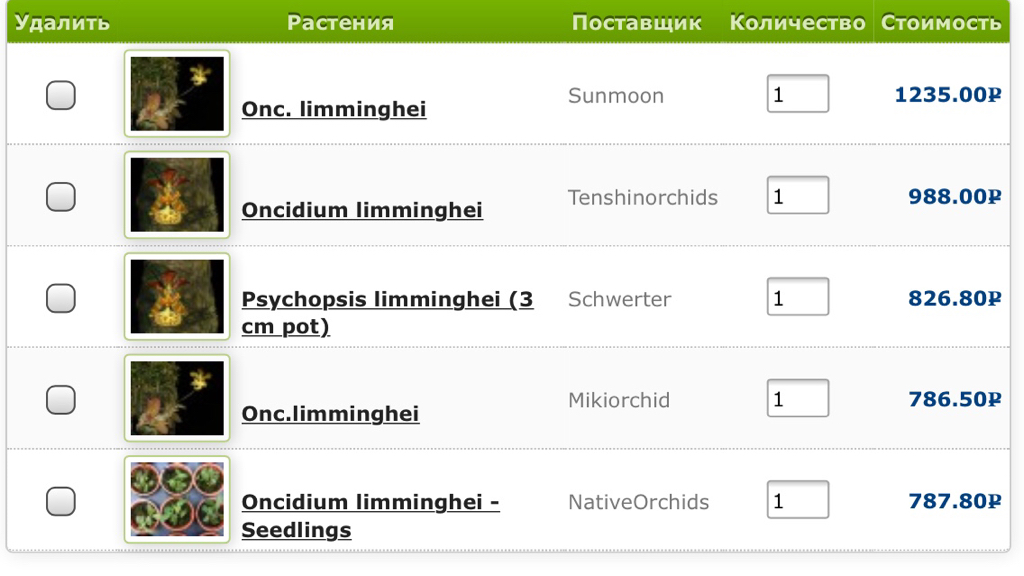Click quantity input for NativeOrchids seedlings

tap(798, 500)
